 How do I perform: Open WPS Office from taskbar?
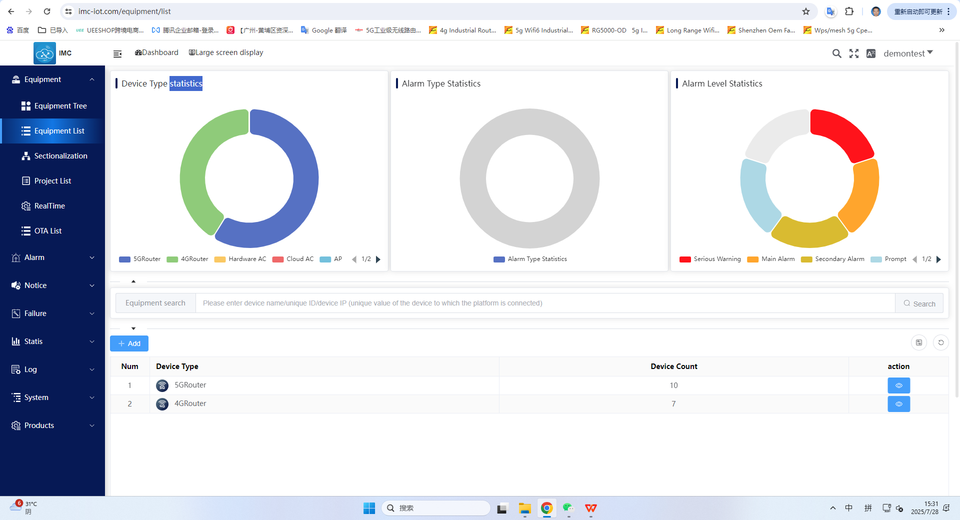coord(591,508)
